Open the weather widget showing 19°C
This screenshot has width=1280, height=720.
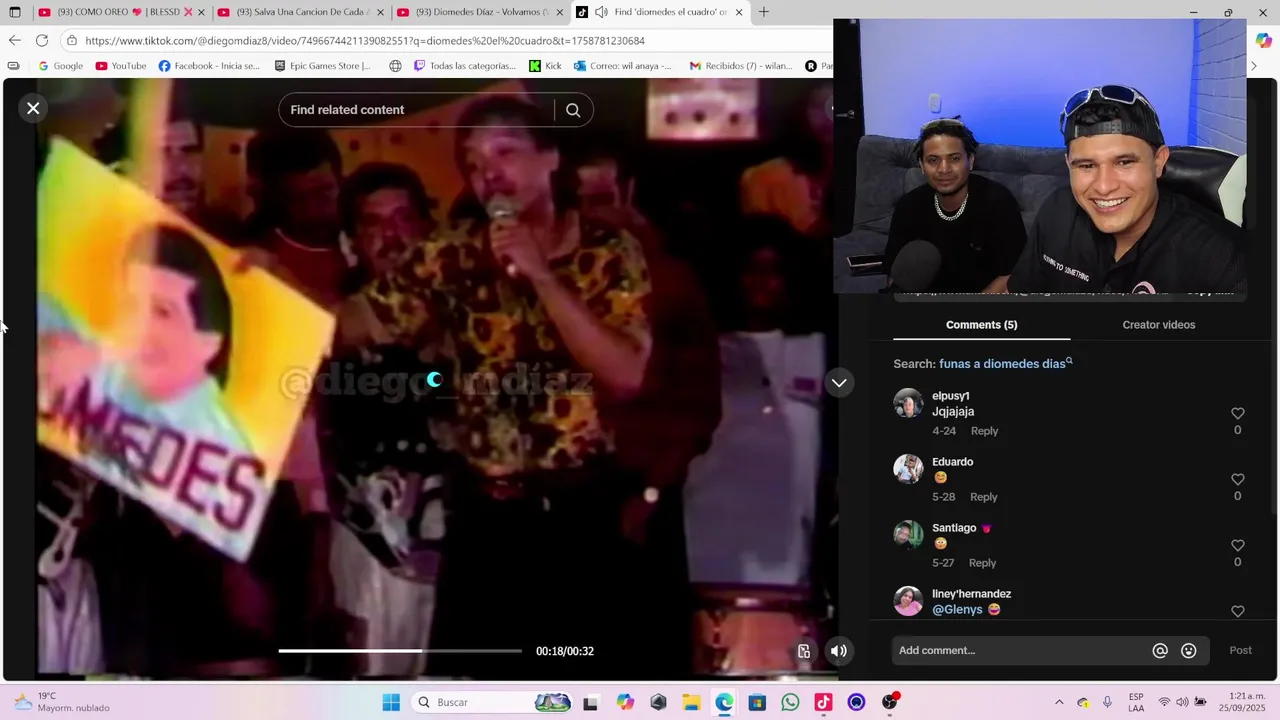(62, 702)
